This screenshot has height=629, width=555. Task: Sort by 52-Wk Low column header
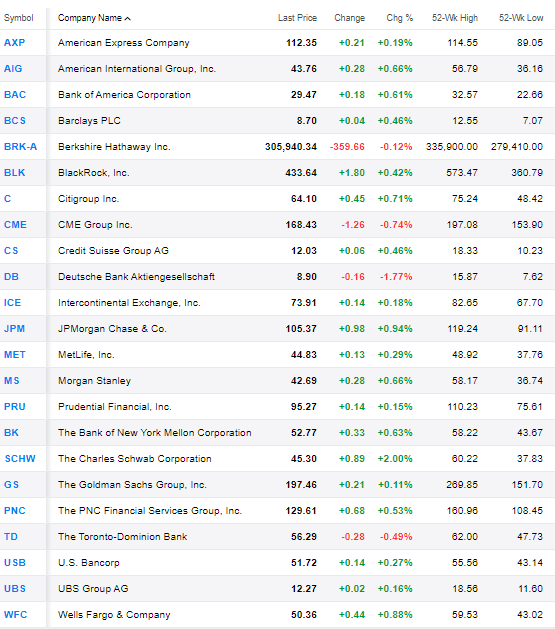(521, 18)
